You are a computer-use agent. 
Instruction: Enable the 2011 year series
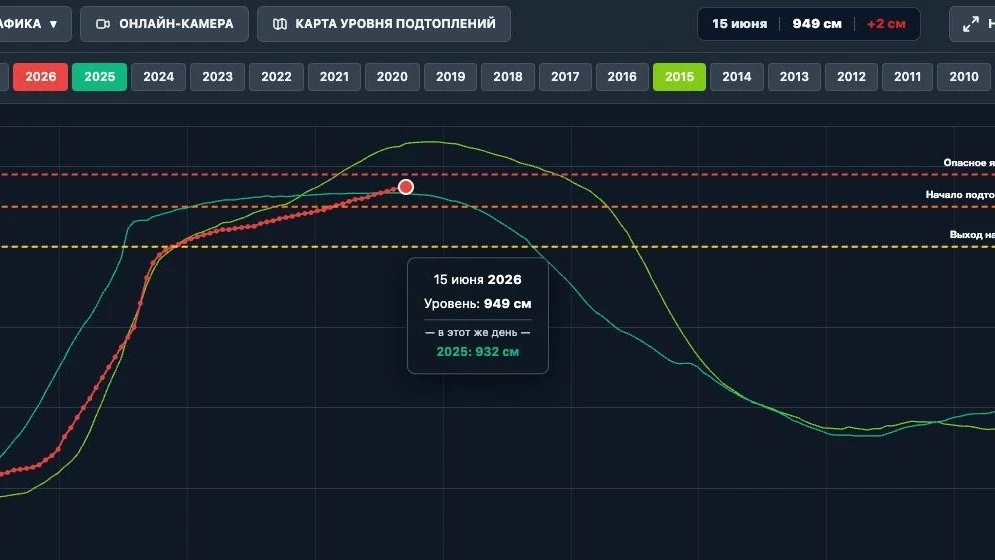pos(907,77)
